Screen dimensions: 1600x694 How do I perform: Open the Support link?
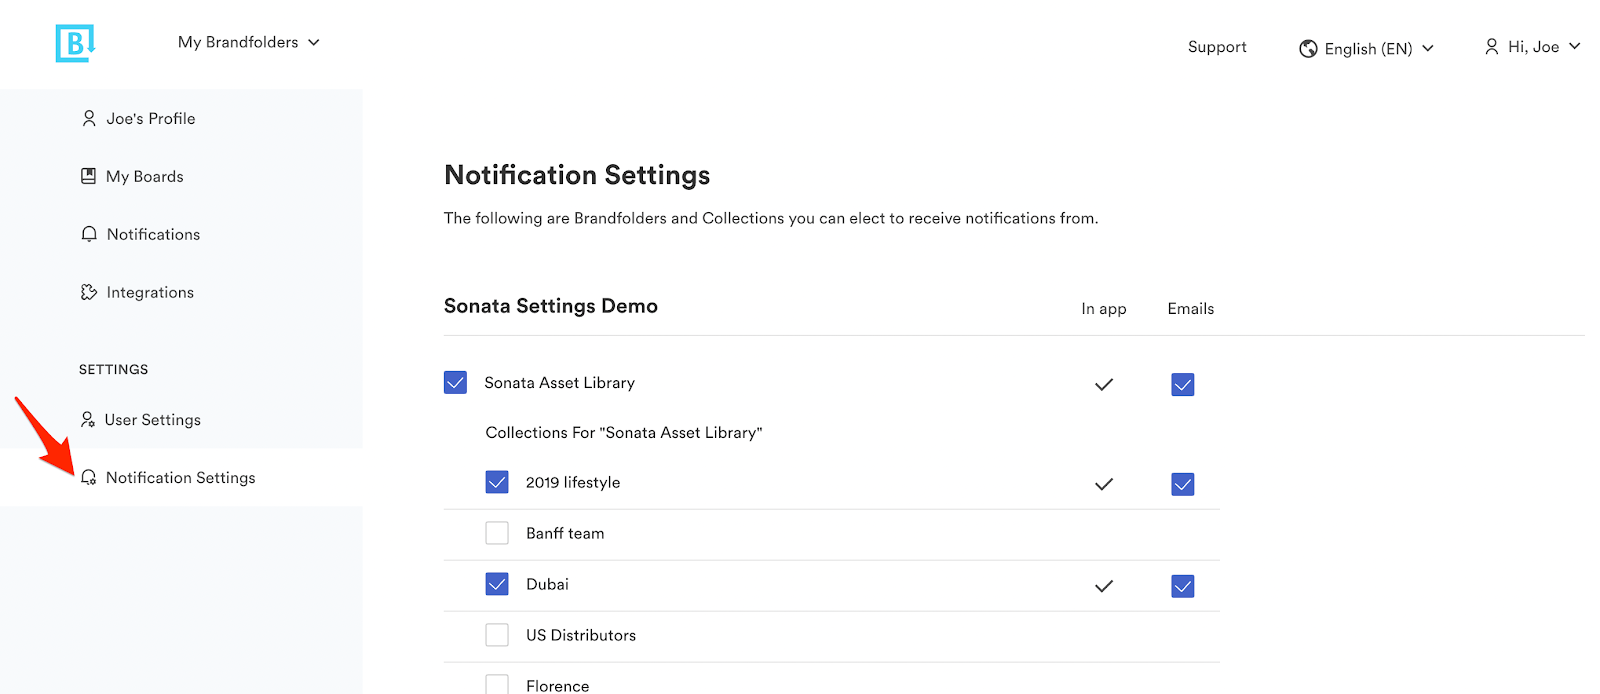click(1217, 47)
